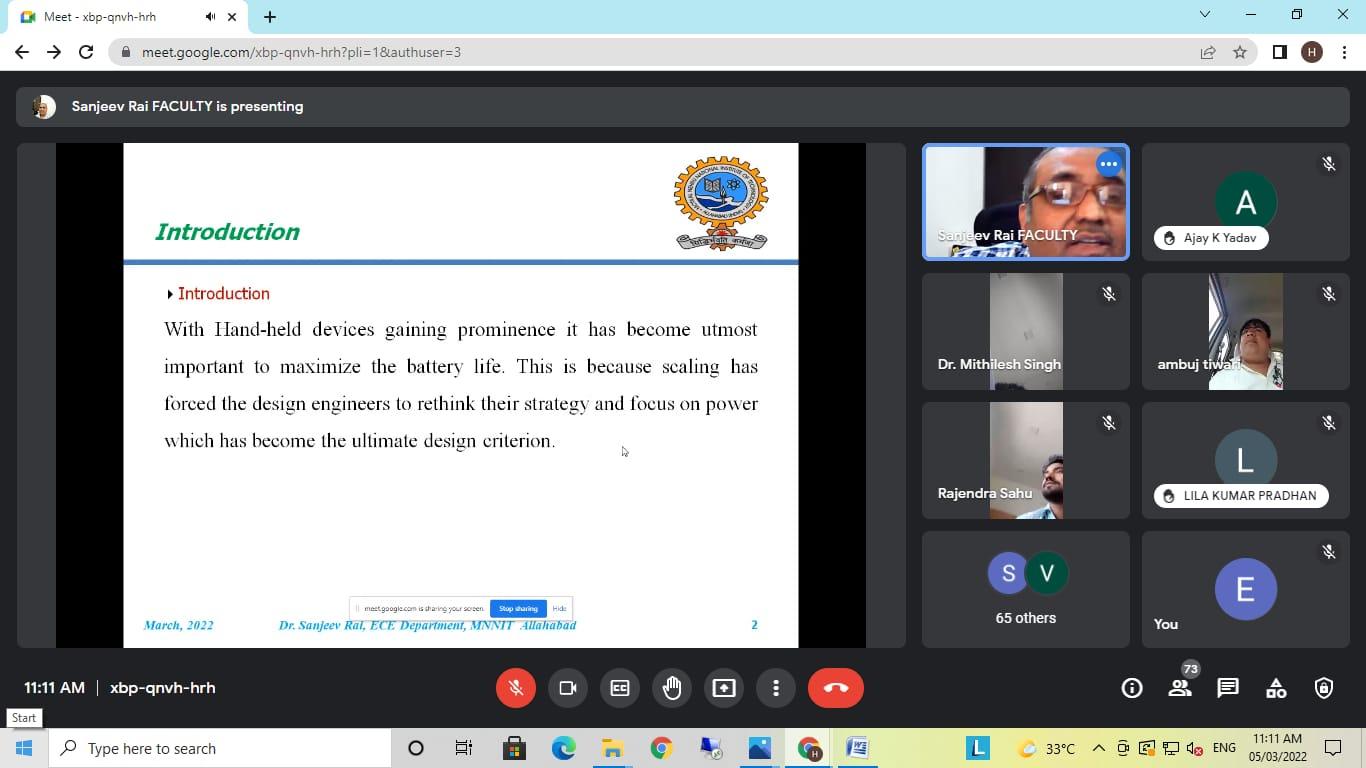The width and height of the screenshot is (1366, 768).
Task: Raise your hand in the meeting
Action: point(672,688)
